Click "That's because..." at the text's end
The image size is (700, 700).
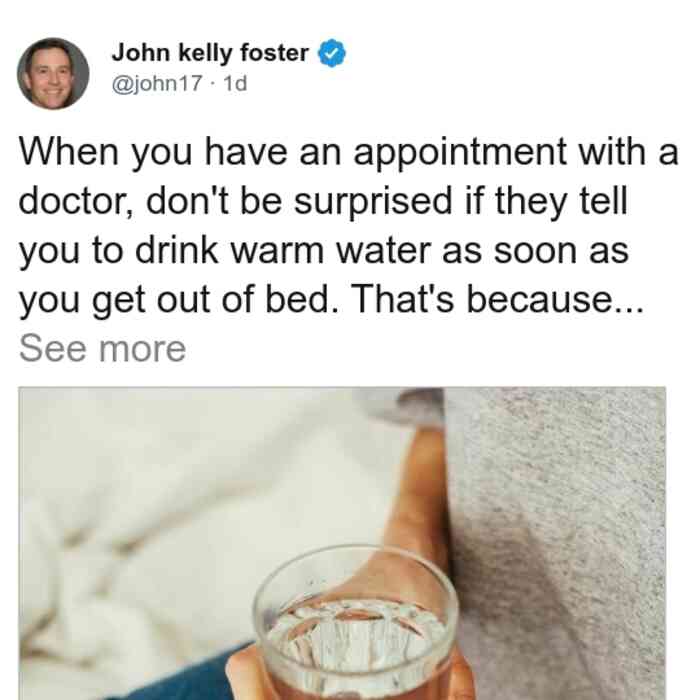click(x=497, y=299)
